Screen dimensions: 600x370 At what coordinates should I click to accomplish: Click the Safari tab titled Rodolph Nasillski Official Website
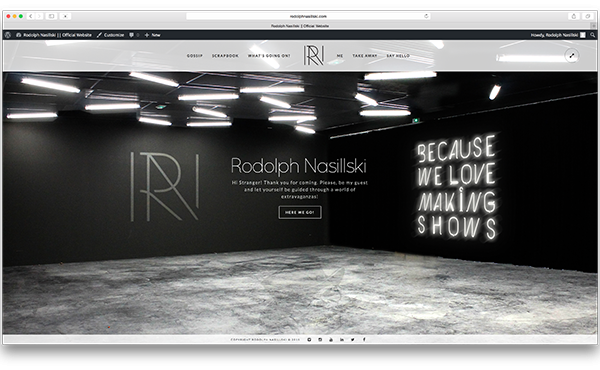(300, 26)
